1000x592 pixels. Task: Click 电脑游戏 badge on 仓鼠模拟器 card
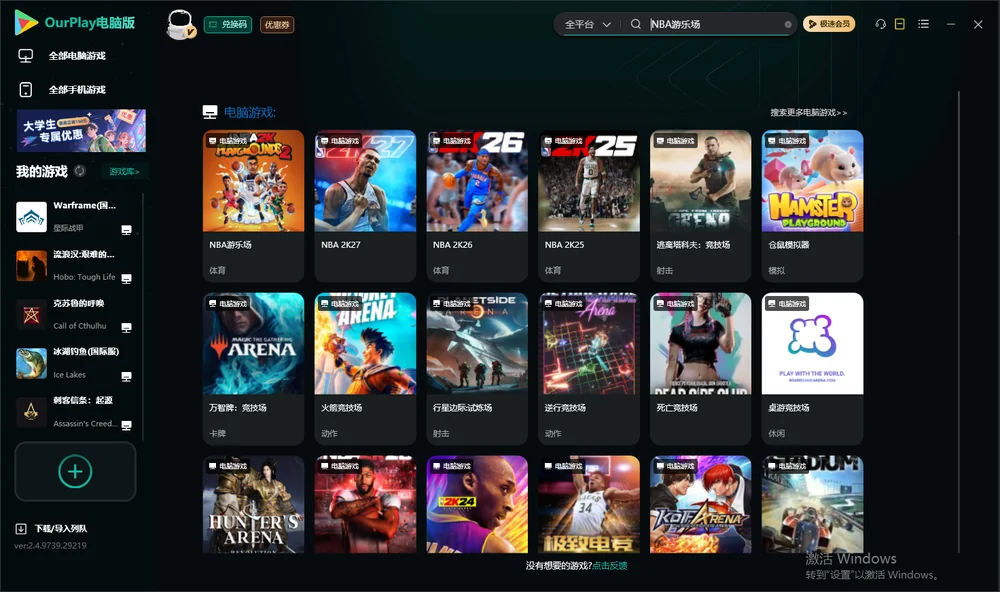pyautogui.click(x=786, y=140)
